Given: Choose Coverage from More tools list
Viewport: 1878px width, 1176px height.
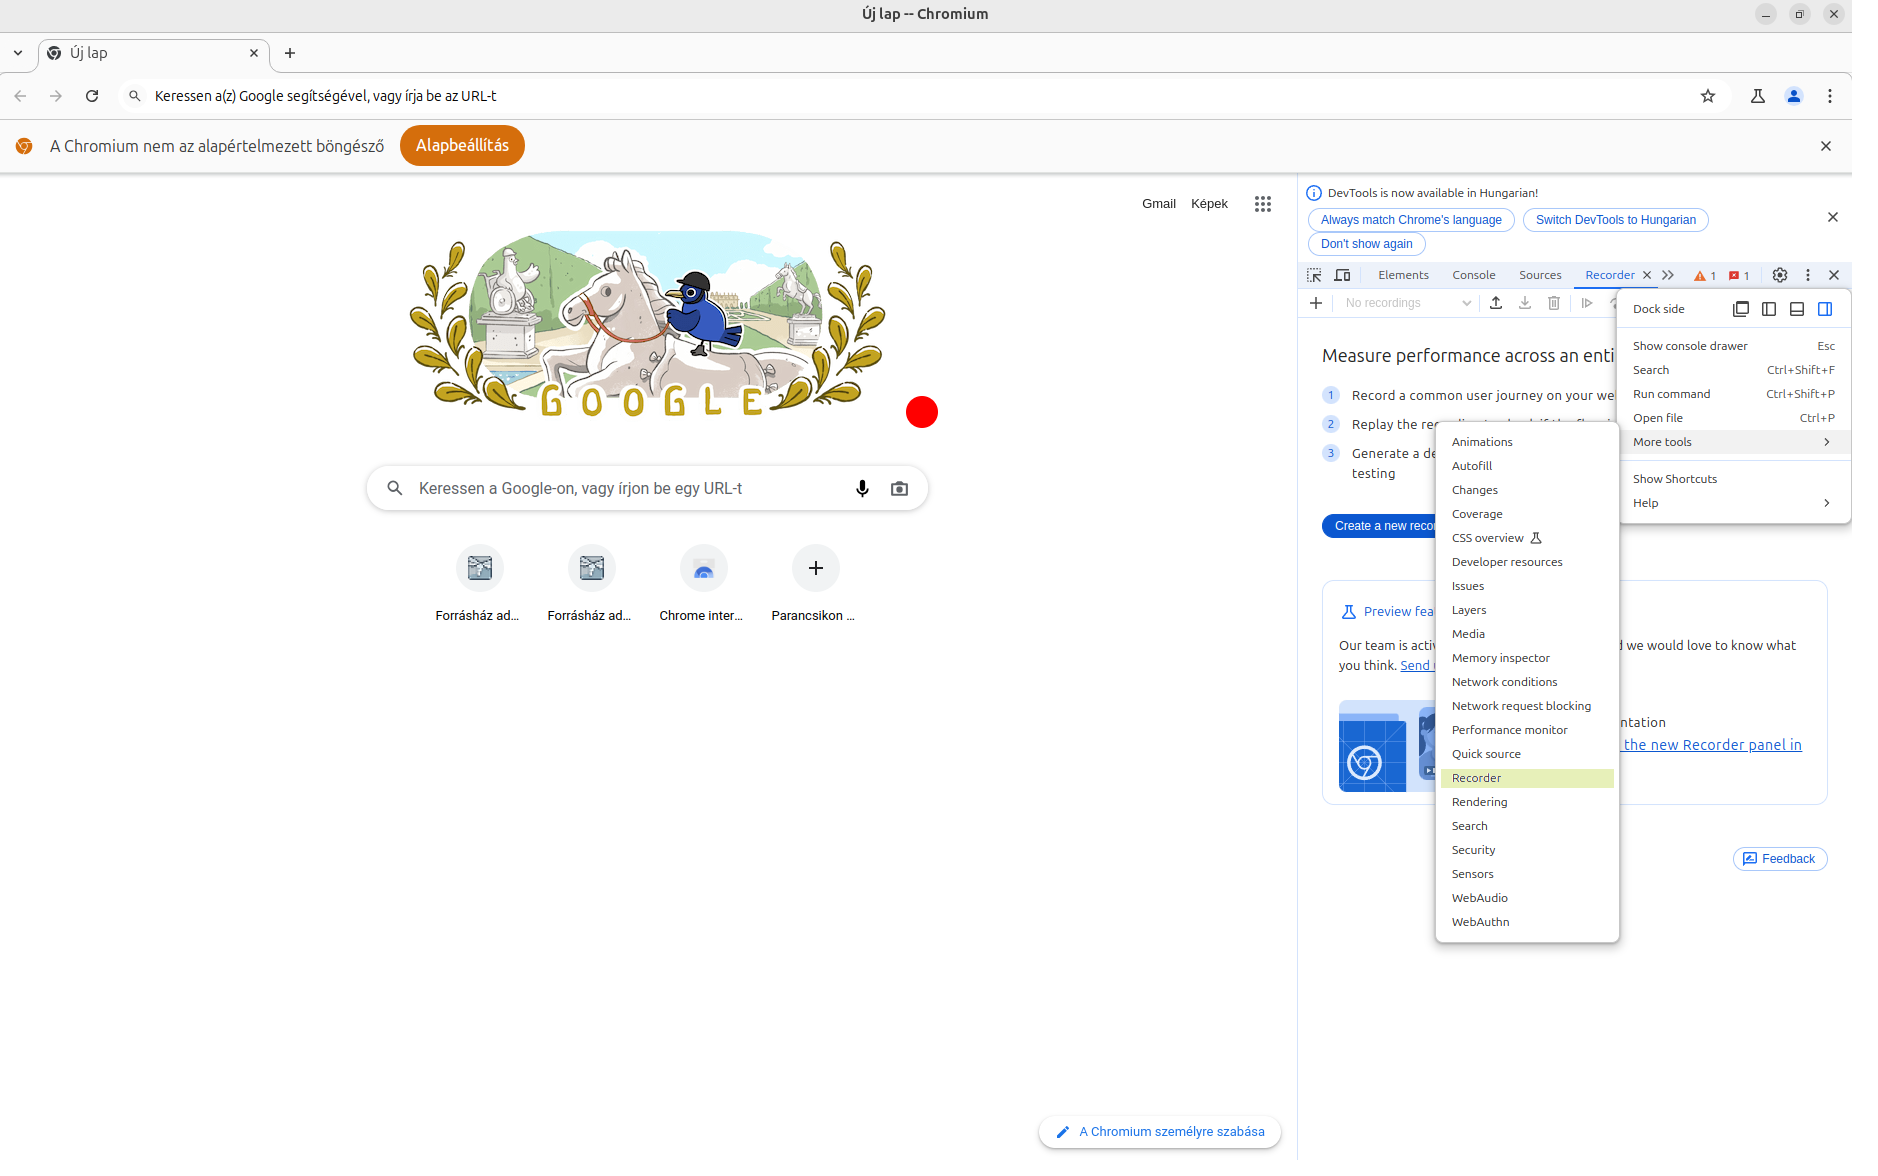Looking at the screenshot, I should [1527, 514].
